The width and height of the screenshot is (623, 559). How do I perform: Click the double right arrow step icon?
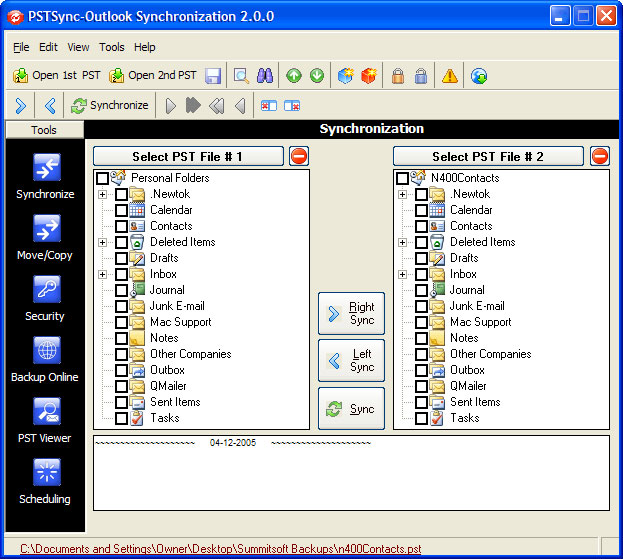pyautogui.click(x=193, y=106)
